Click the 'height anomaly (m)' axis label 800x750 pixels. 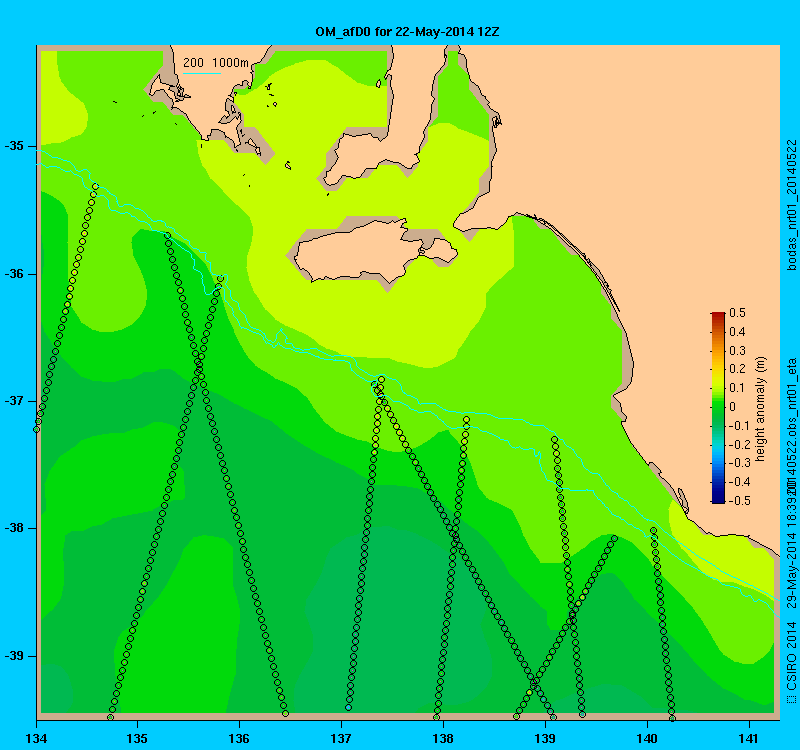[x=761, y=409]
